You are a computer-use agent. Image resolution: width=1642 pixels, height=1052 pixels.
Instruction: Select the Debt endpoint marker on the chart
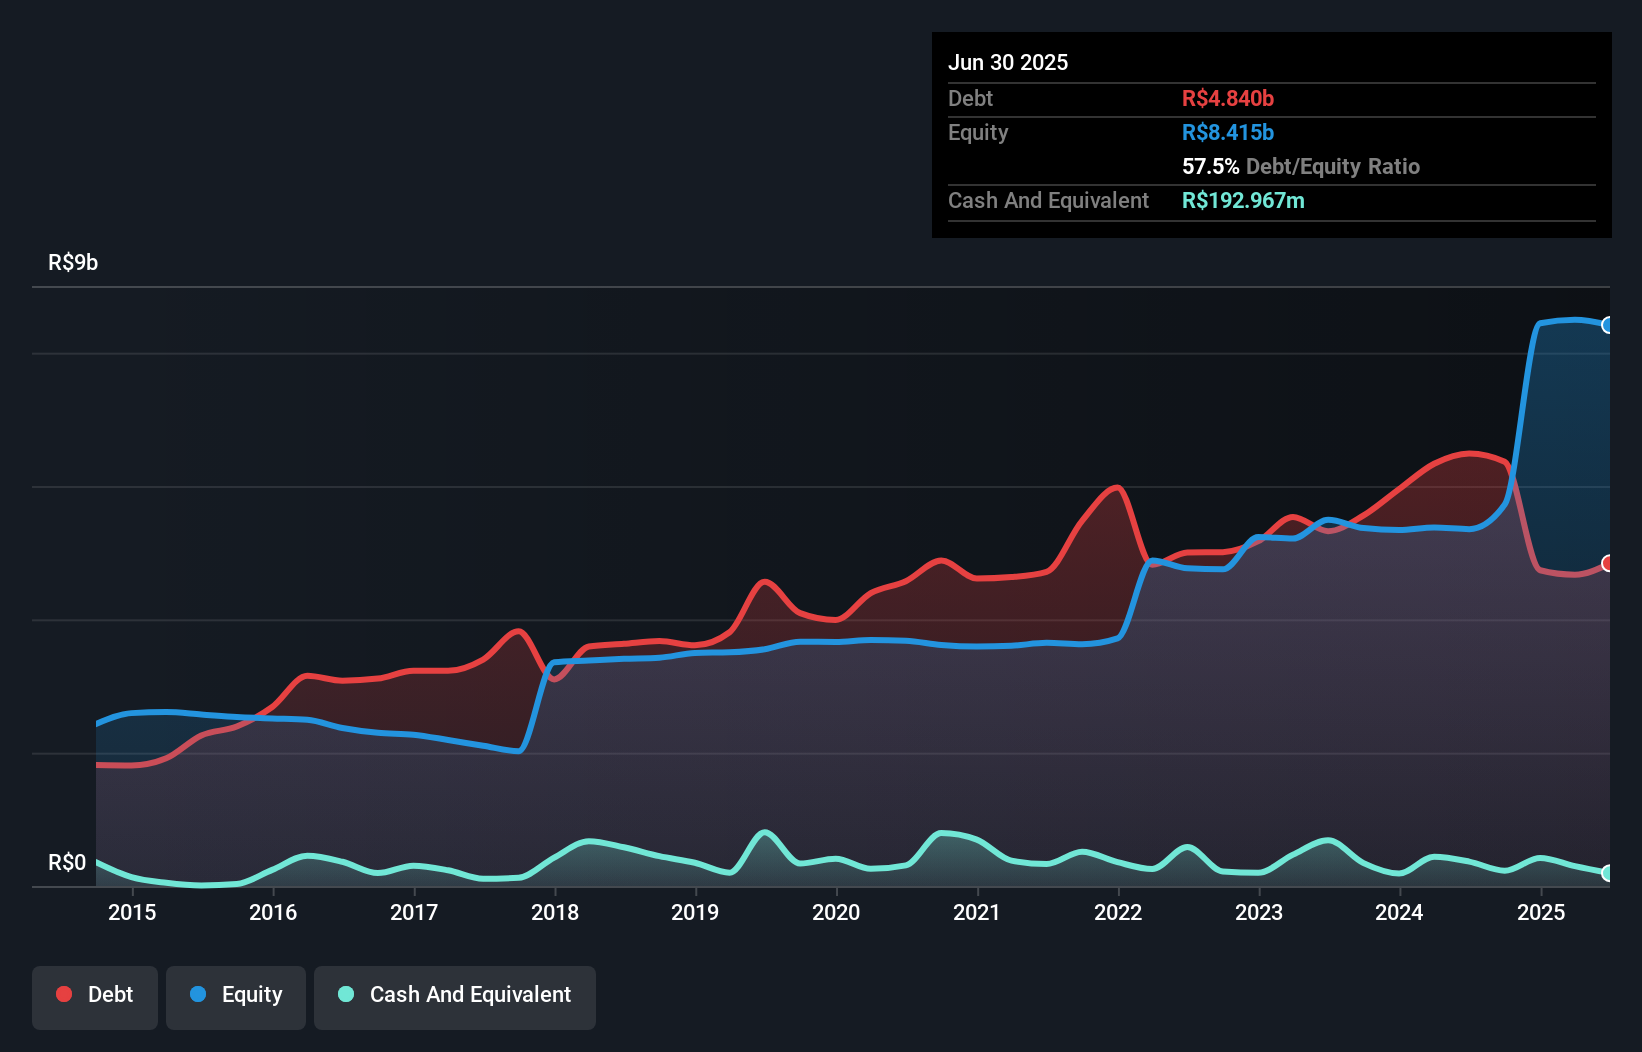pyautogui.click(x=1607, y=563)
